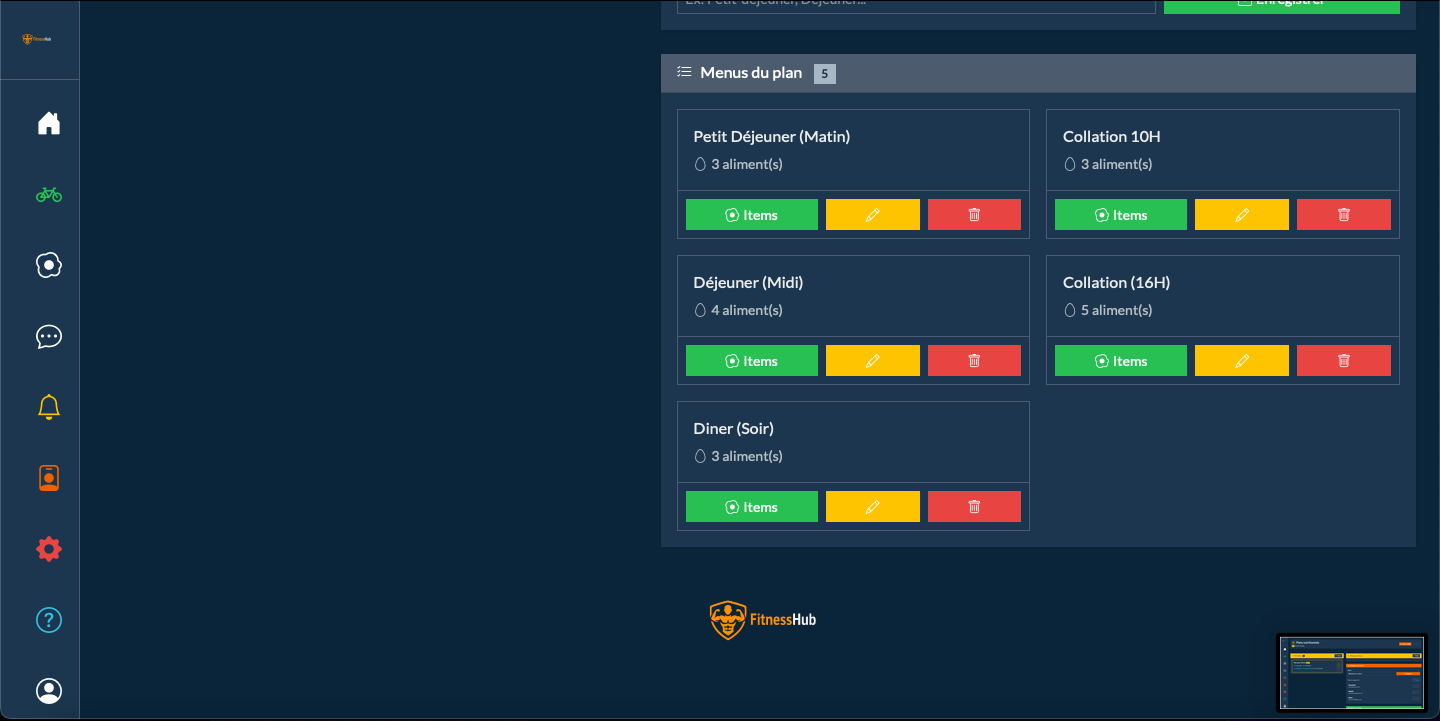Click the FitnessHub footer logo
1440x721 pixels.
point(763,620)
